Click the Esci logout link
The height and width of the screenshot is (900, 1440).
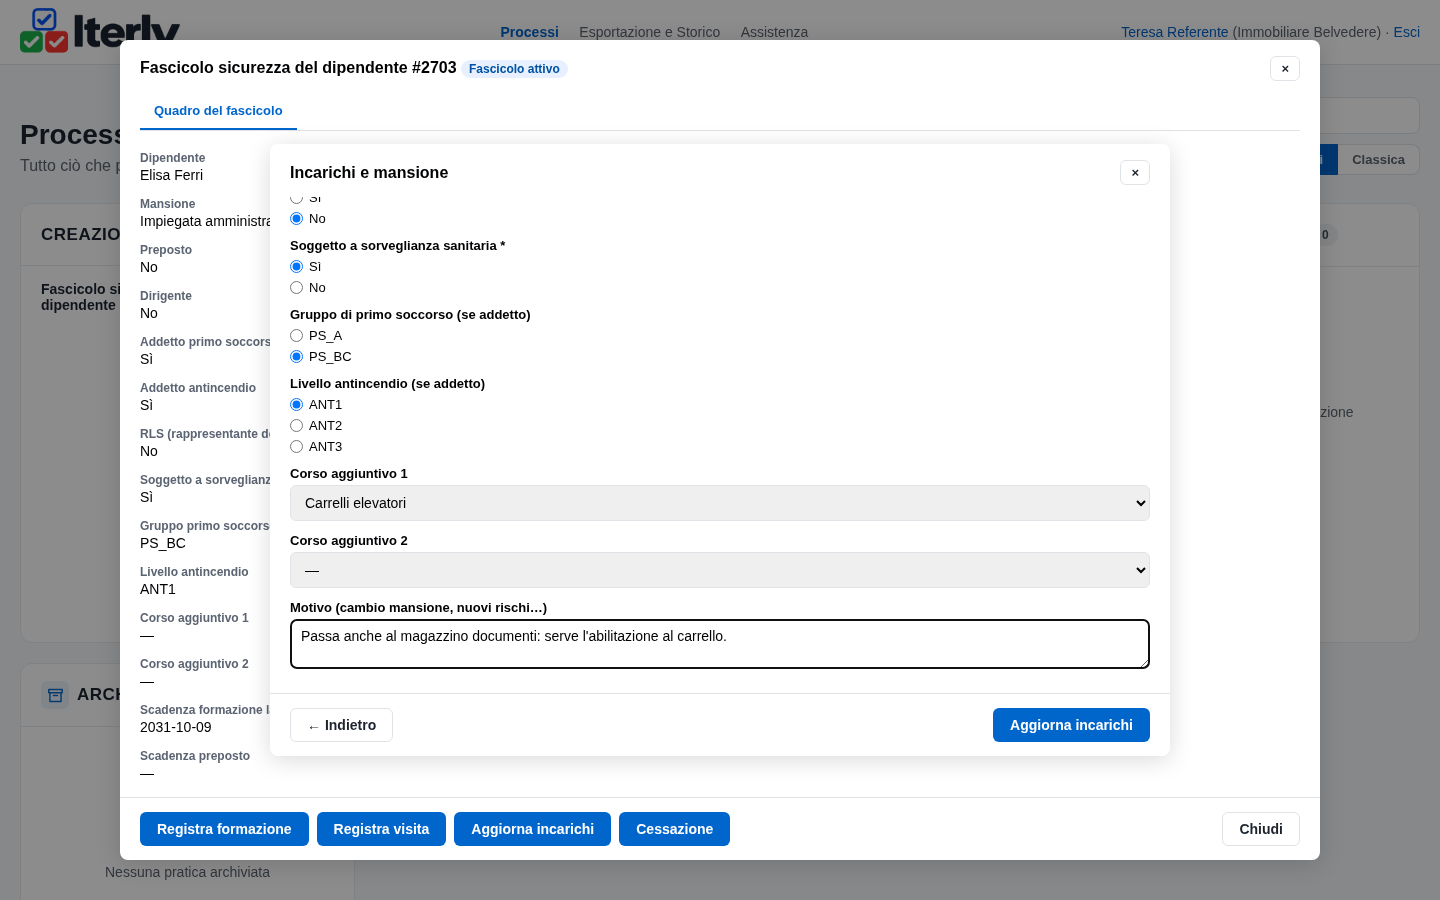point(1406,32)
